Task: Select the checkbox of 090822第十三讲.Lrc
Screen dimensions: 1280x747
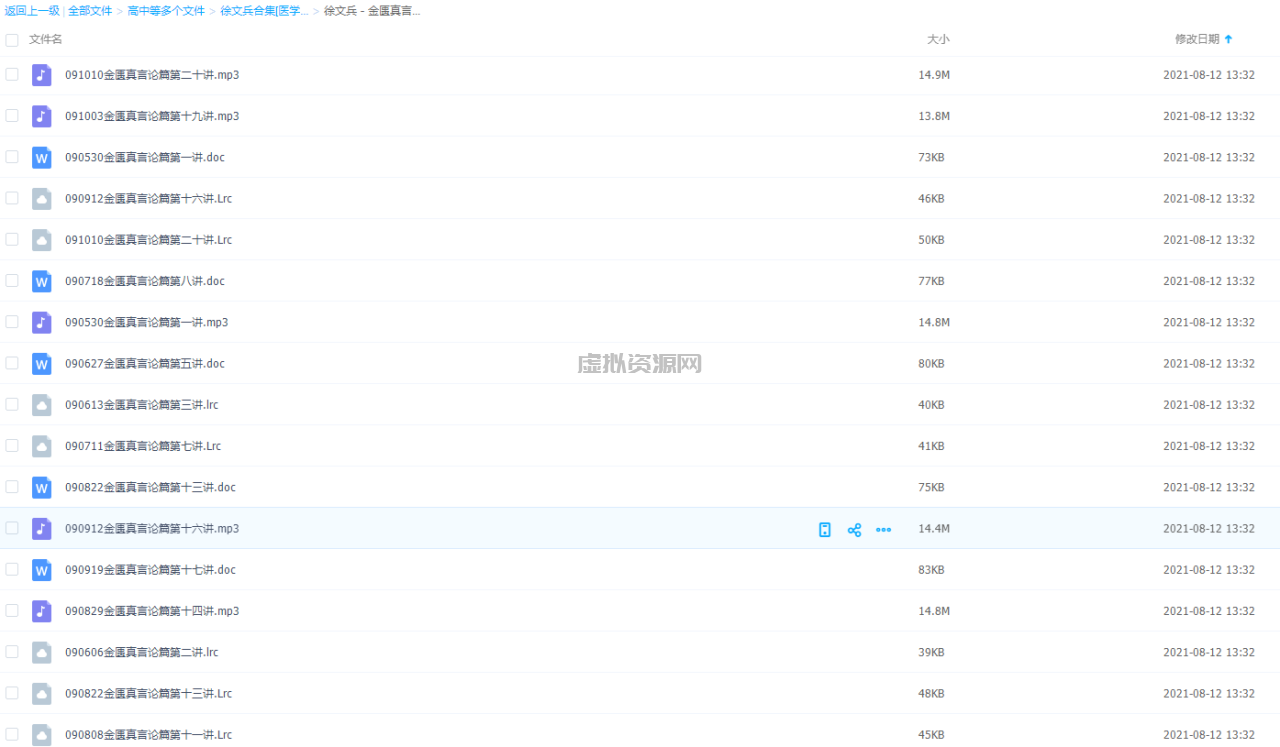Action: pos(12,693)
